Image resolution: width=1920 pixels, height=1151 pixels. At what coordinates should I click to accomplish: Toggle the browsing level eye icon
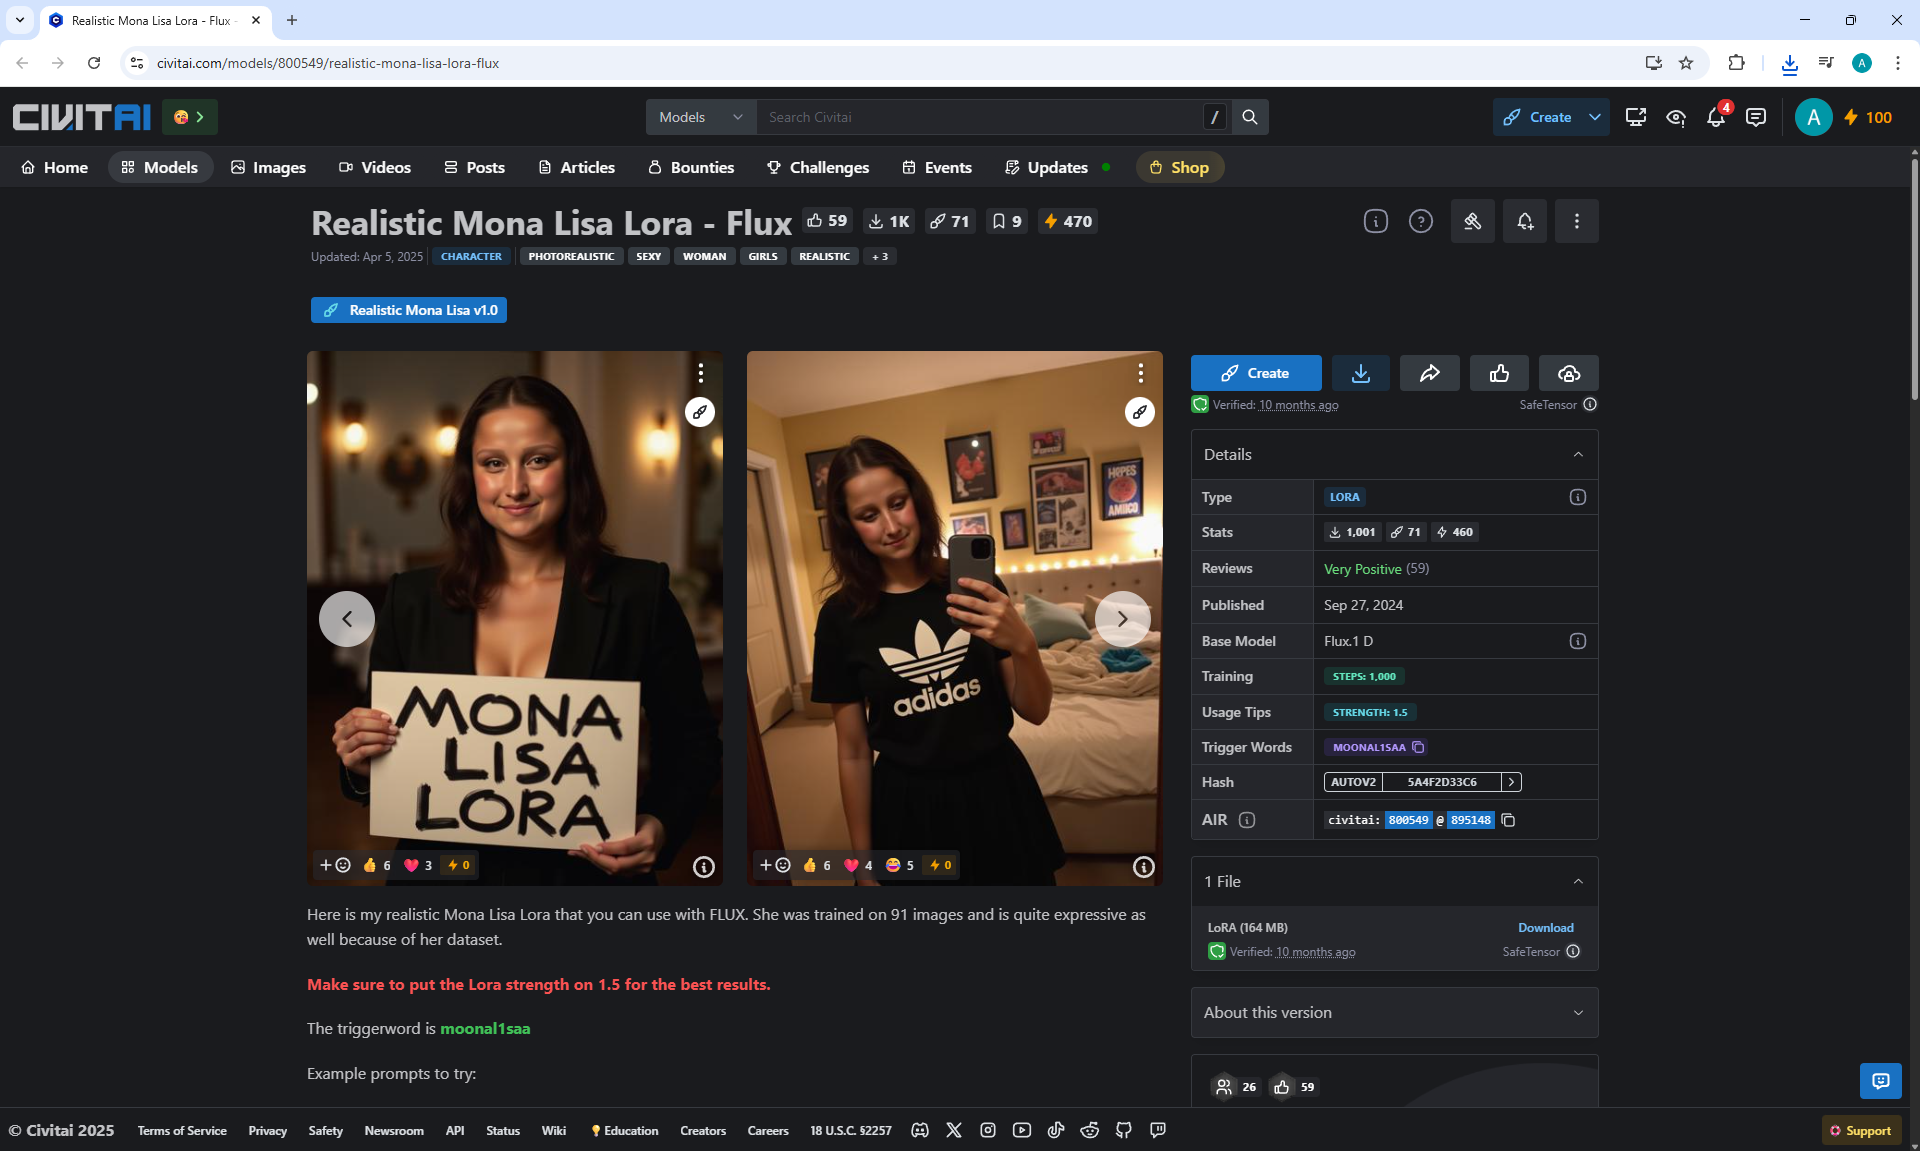click(1676, 118)
